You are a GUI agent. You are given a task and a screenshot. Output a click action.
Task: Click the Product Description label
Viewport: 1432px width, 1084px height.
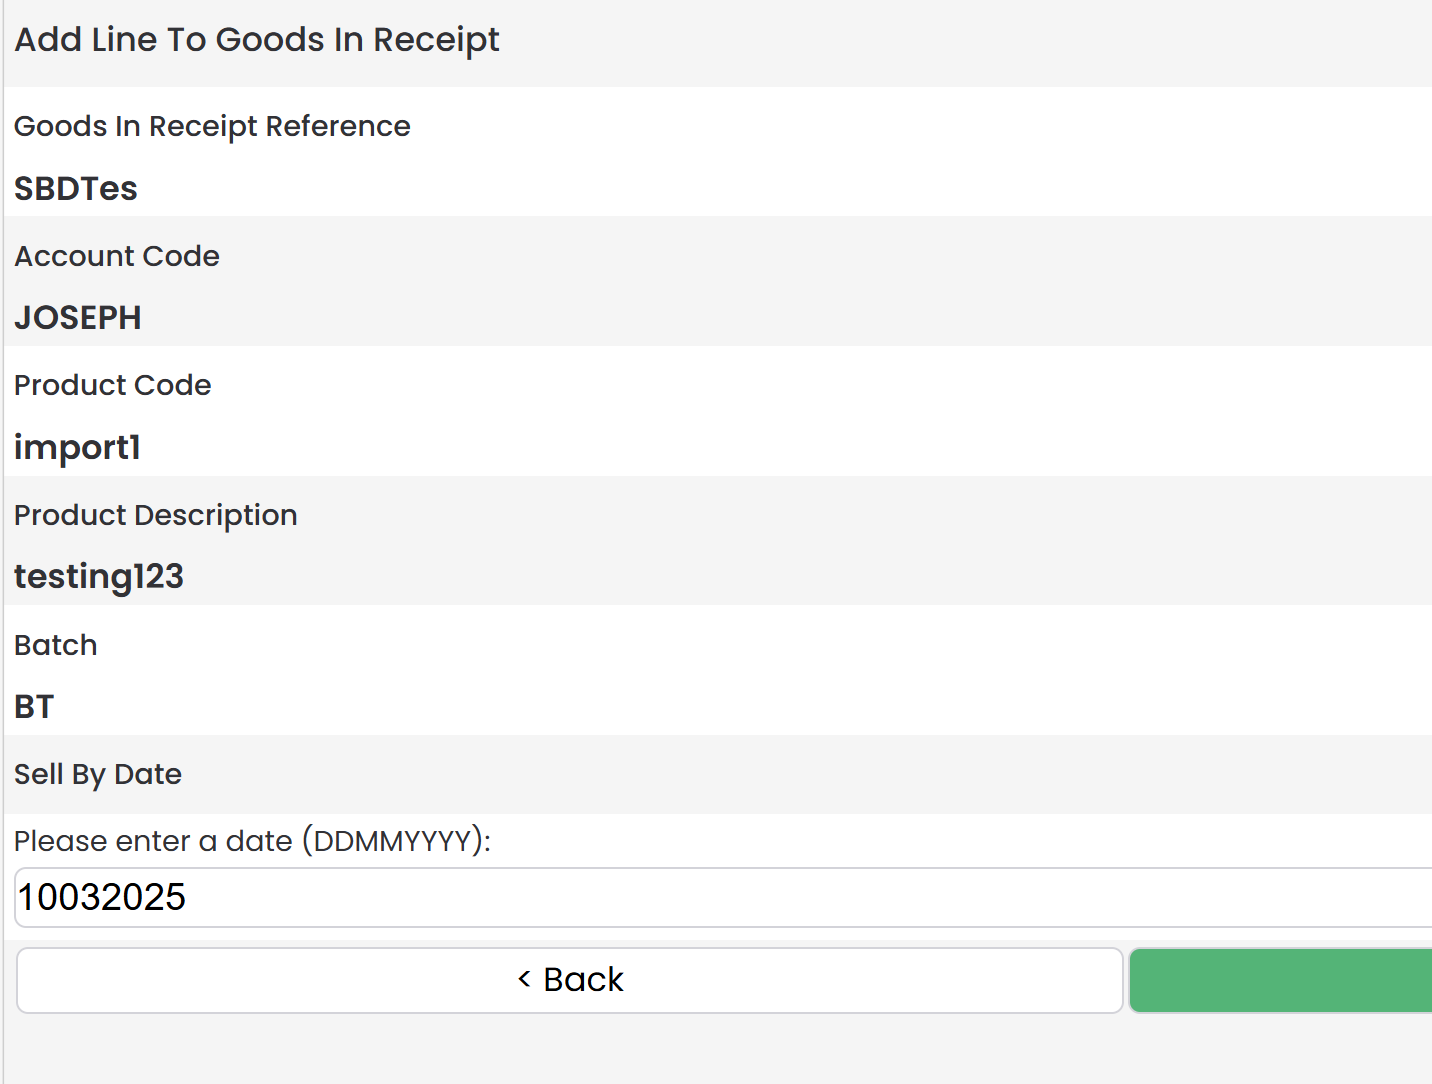156,515
